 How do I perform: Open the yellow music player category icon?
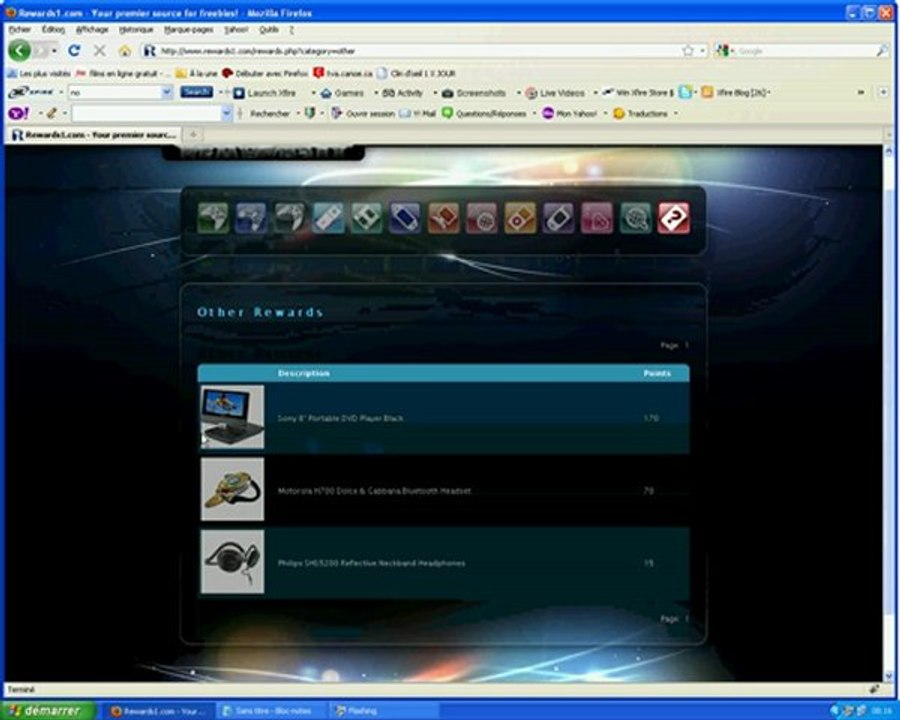coord(520,218)
